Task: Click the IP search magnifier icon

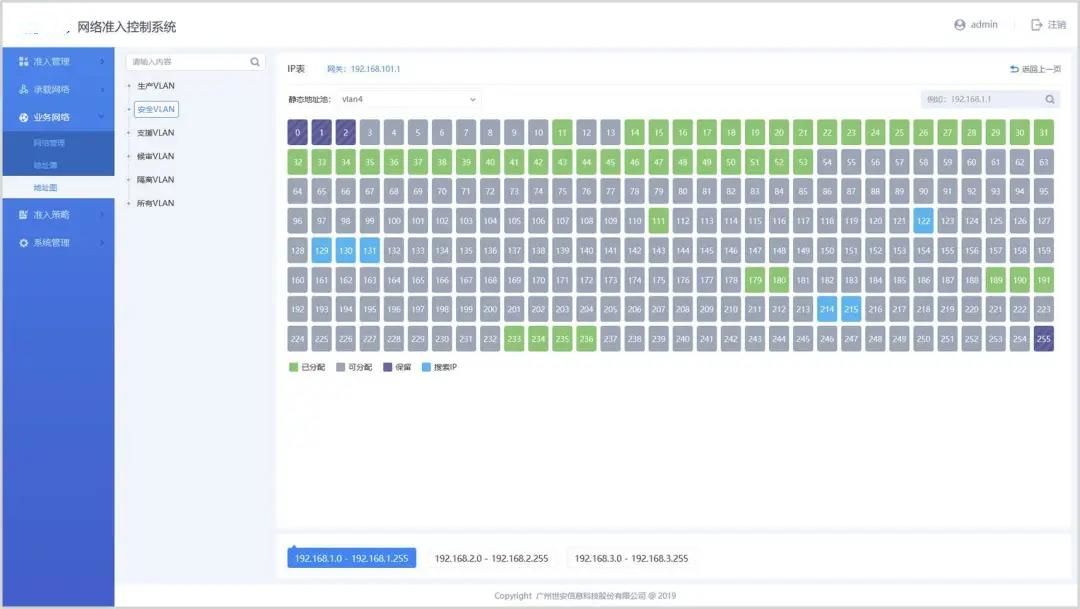Action: tap(1050, 100)
